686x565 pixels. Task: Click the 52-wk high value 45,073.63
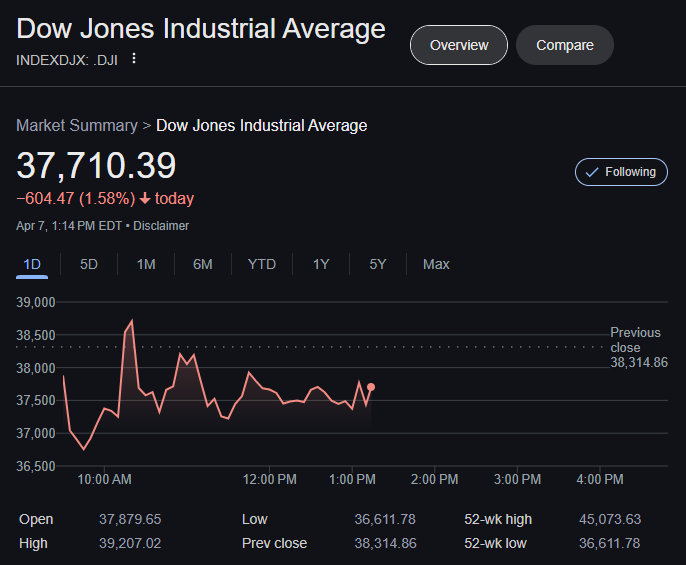coord(610,519)
